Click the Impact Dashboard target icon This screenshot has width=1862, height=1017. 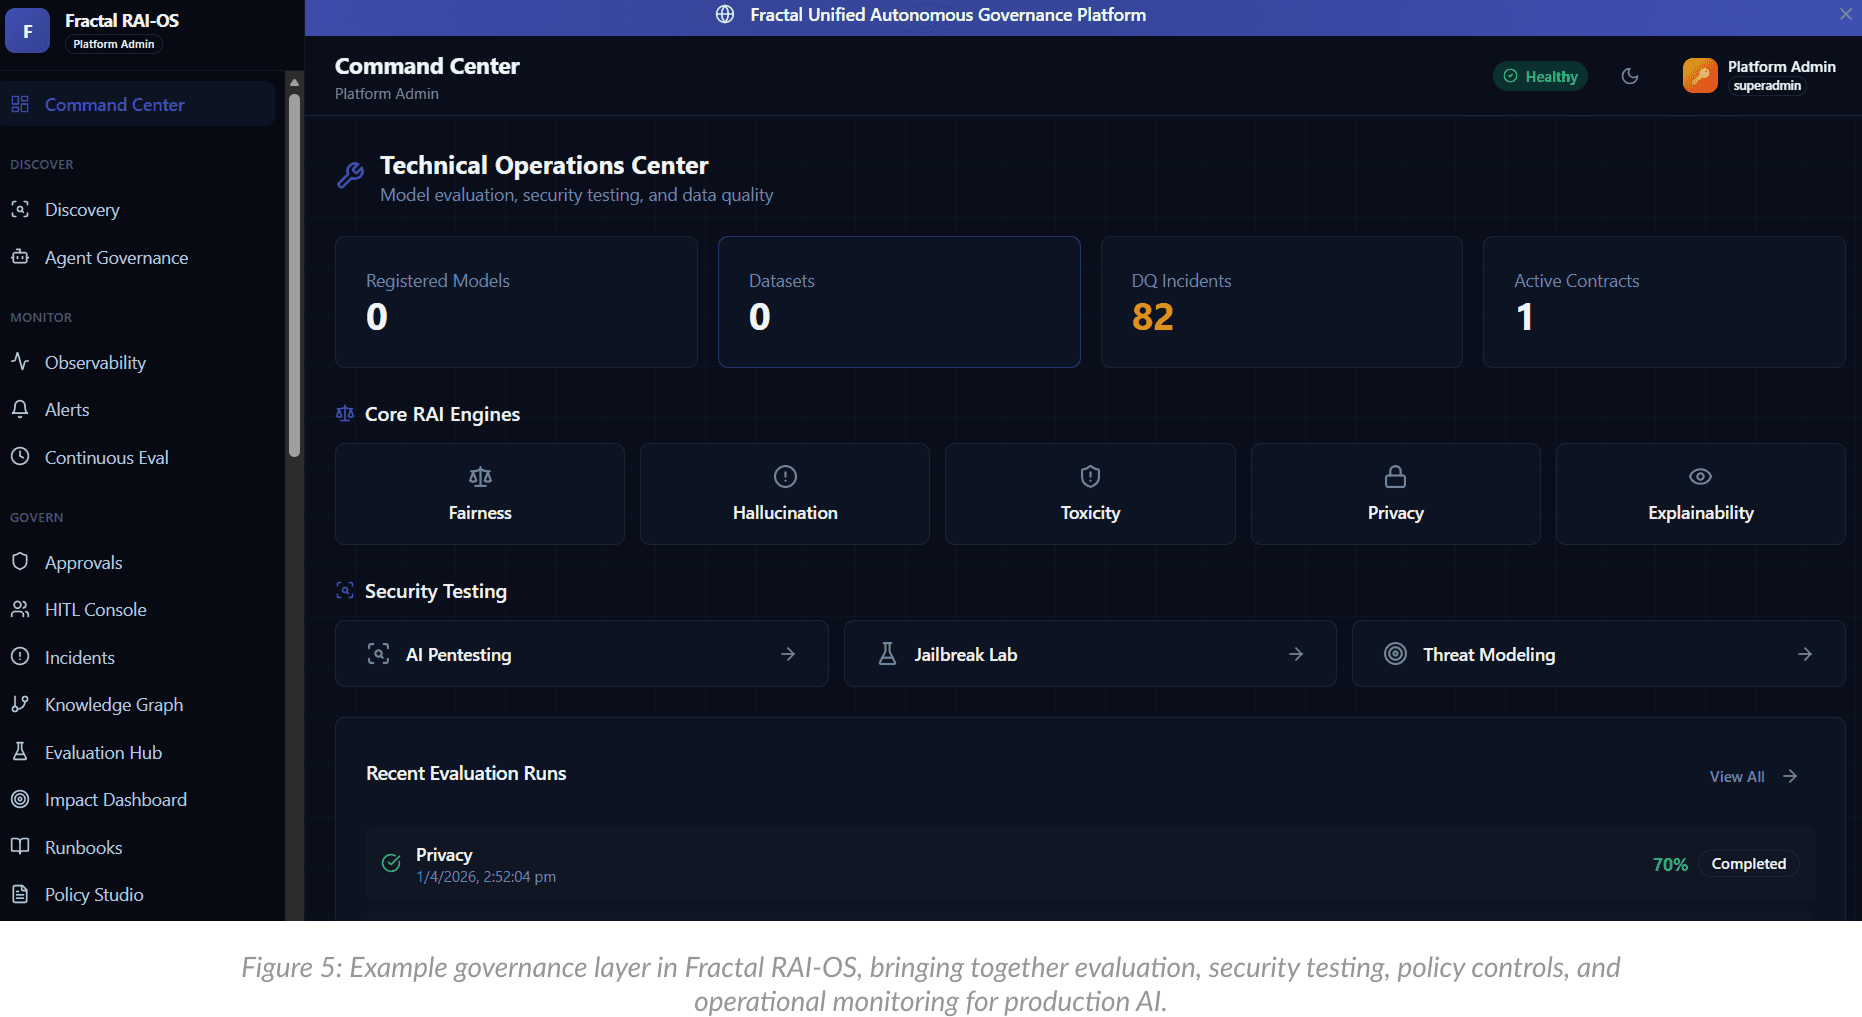20,799
